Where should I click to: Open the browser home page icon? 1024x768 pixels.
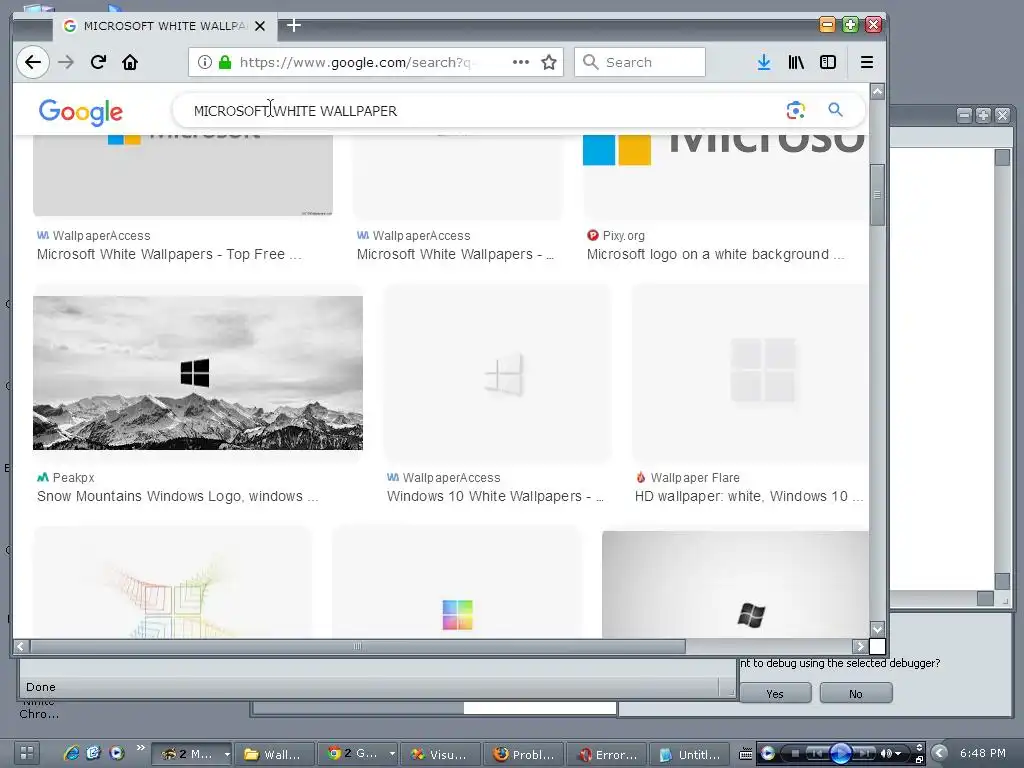[130, 62]
